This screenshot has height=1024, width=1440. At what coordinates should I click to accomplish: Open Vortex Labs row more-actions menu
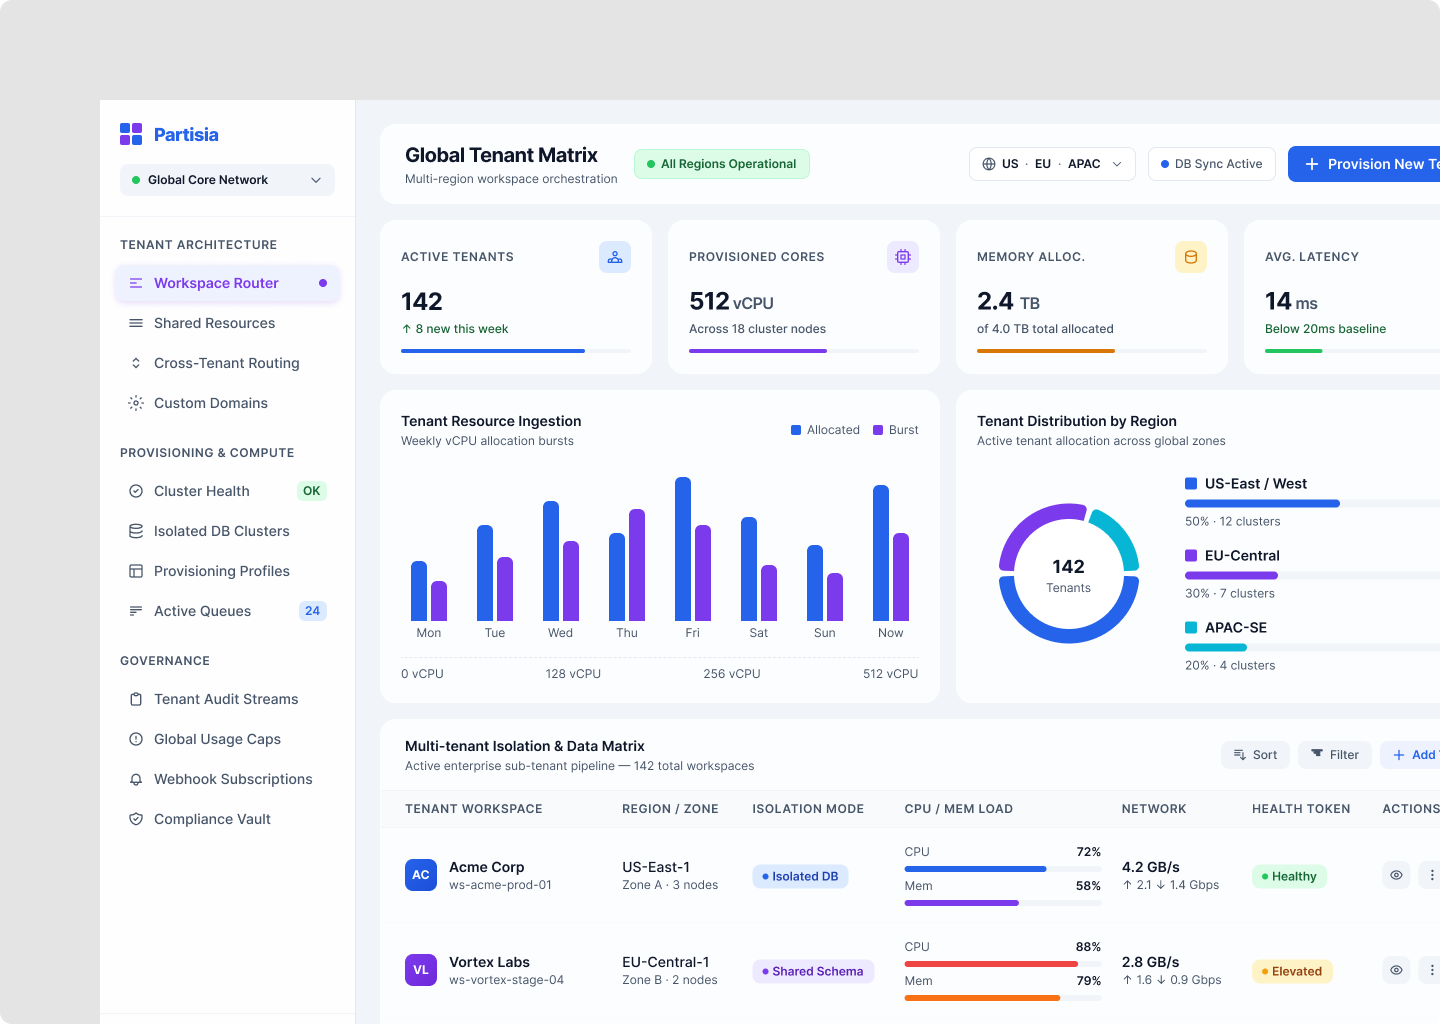pyautogui.click(x=1432, y=970)
